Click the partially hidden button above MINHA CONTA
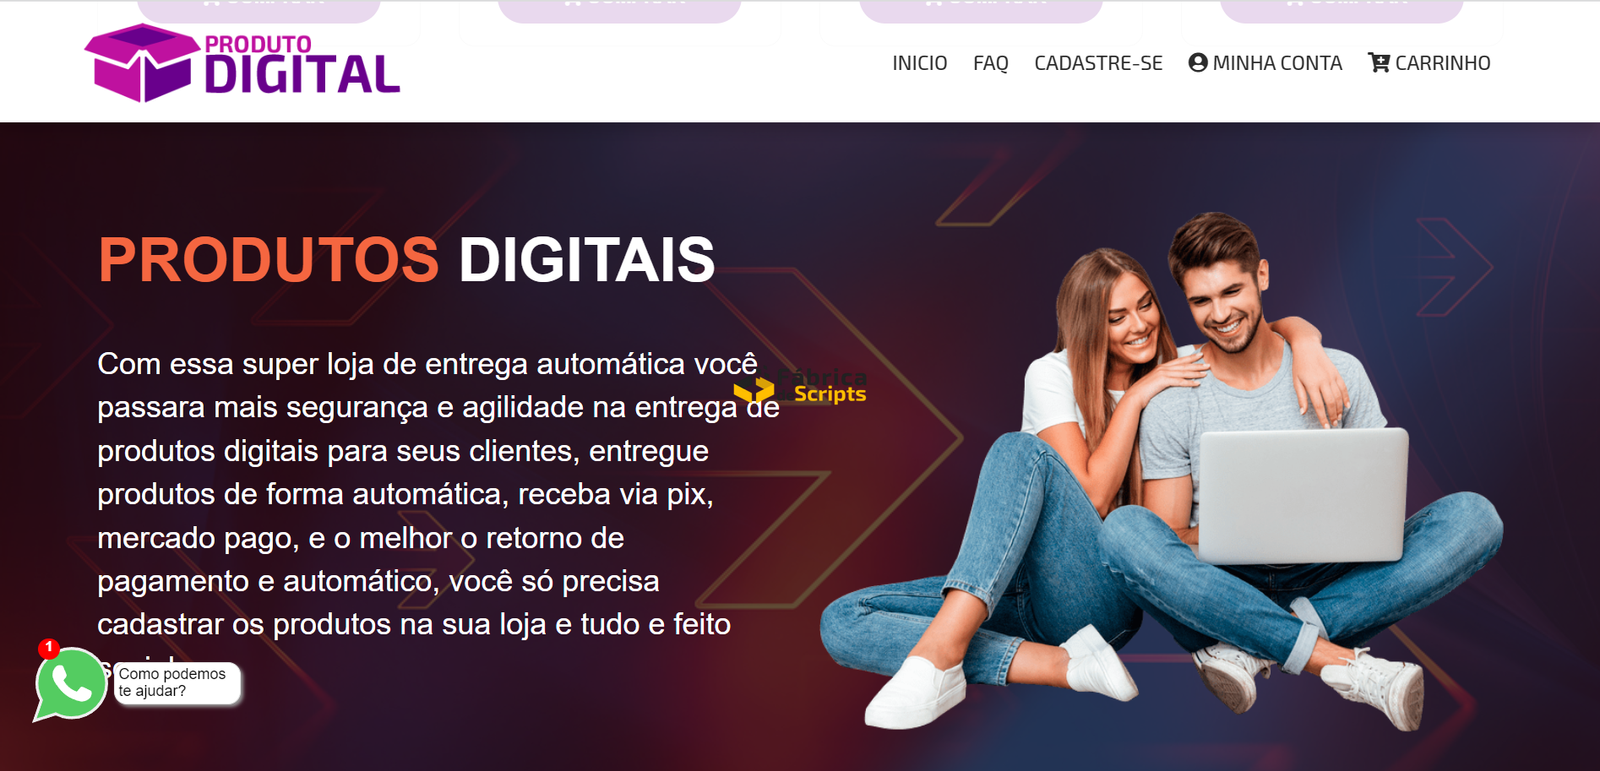Viewport: 1600px width, 771px height. coord(1342,11)
